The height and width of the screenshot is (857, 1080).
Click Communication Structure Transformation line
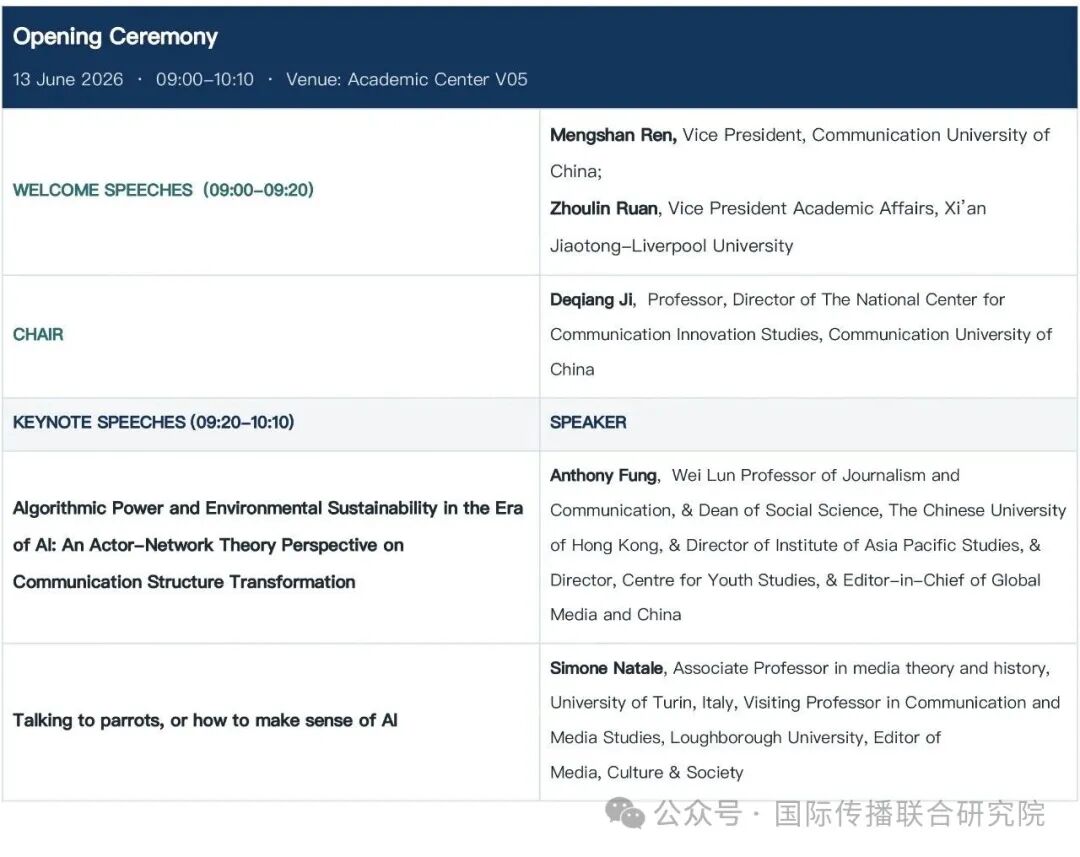click(x=184, y=582)
